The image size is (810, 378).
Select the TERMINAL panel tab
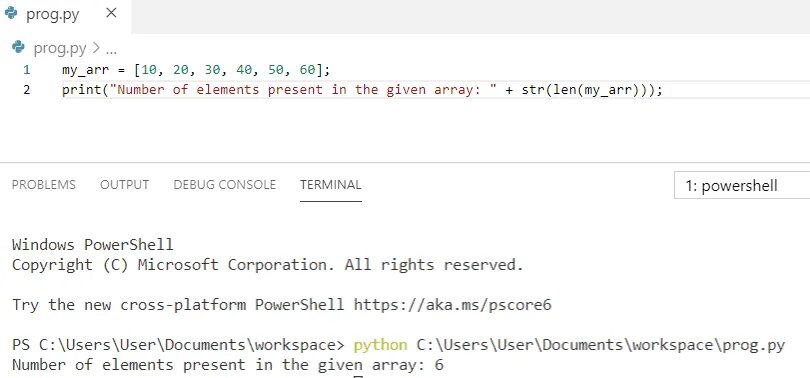pos(331,185)
